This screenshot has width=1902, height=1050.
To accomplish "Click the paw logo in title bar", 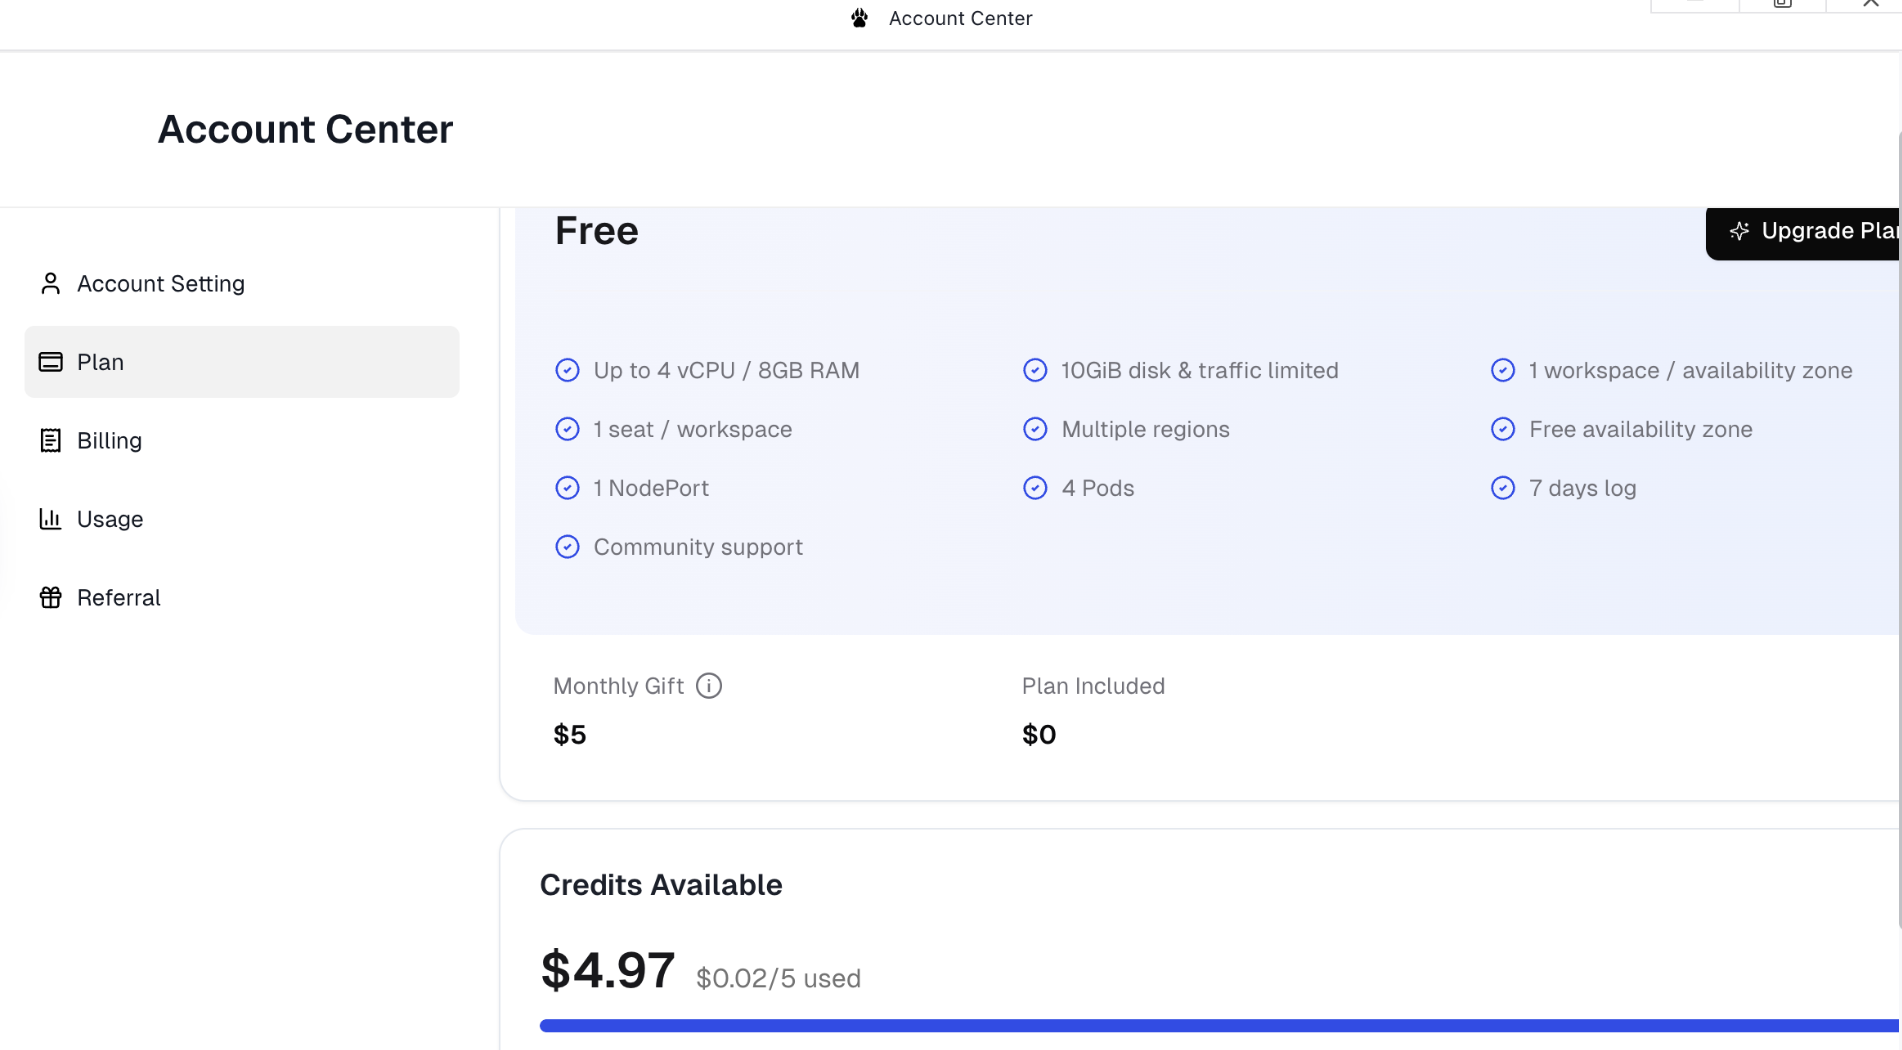I will point(859,18).
